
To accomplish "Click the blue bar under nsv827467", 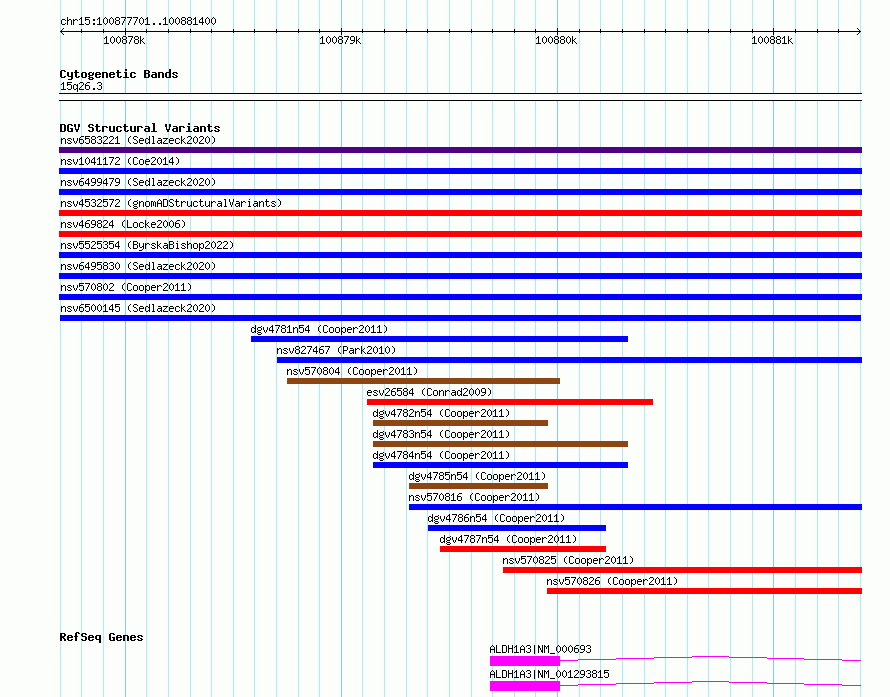I will (569, 360).
